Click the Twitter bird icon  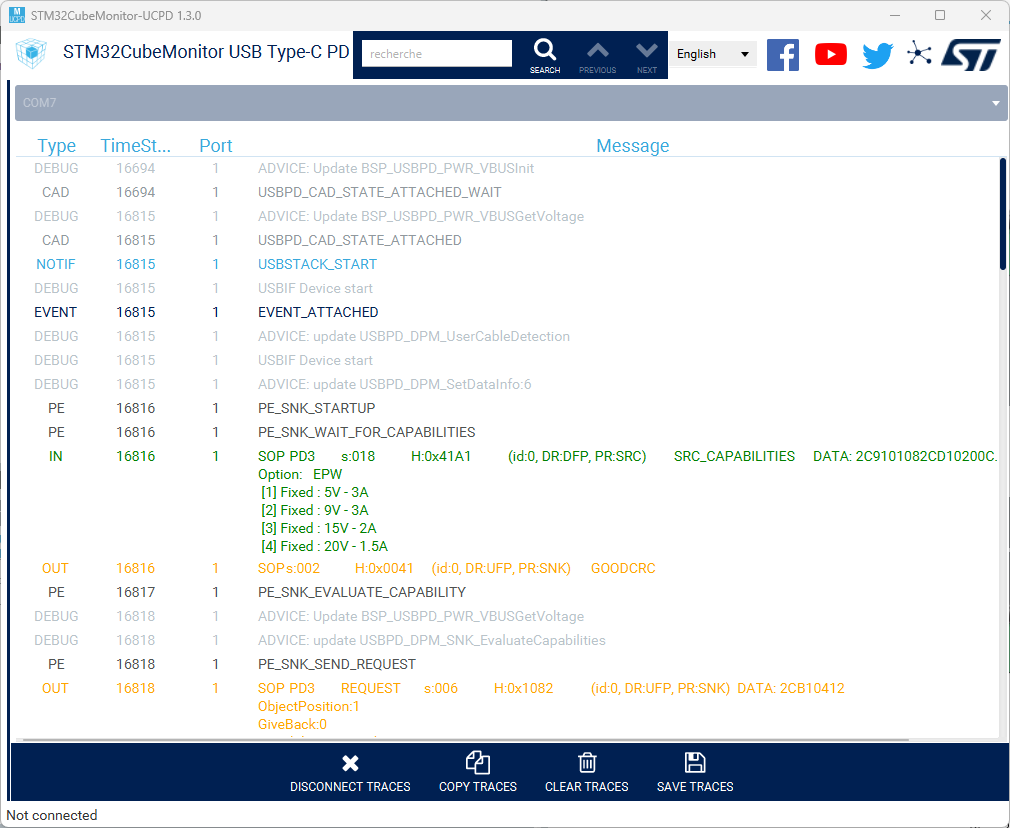[877, 54]
